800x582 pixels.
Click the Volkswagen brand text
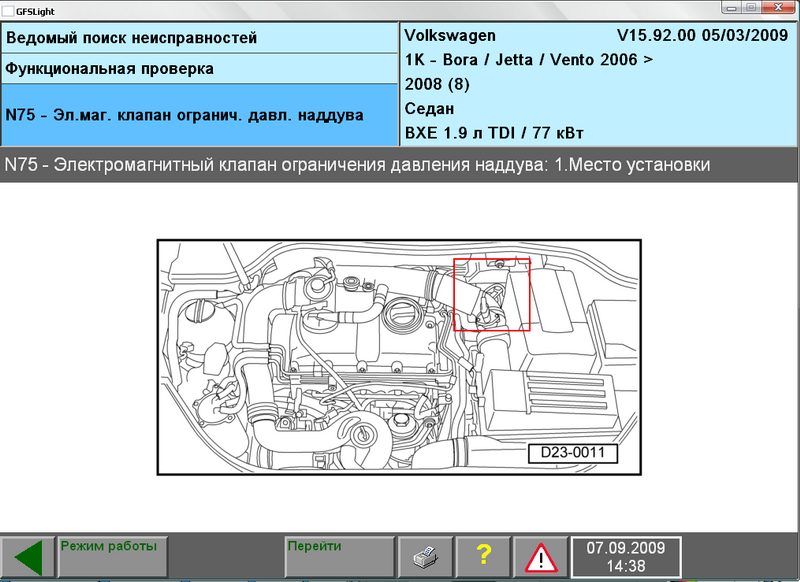[449, 35]
